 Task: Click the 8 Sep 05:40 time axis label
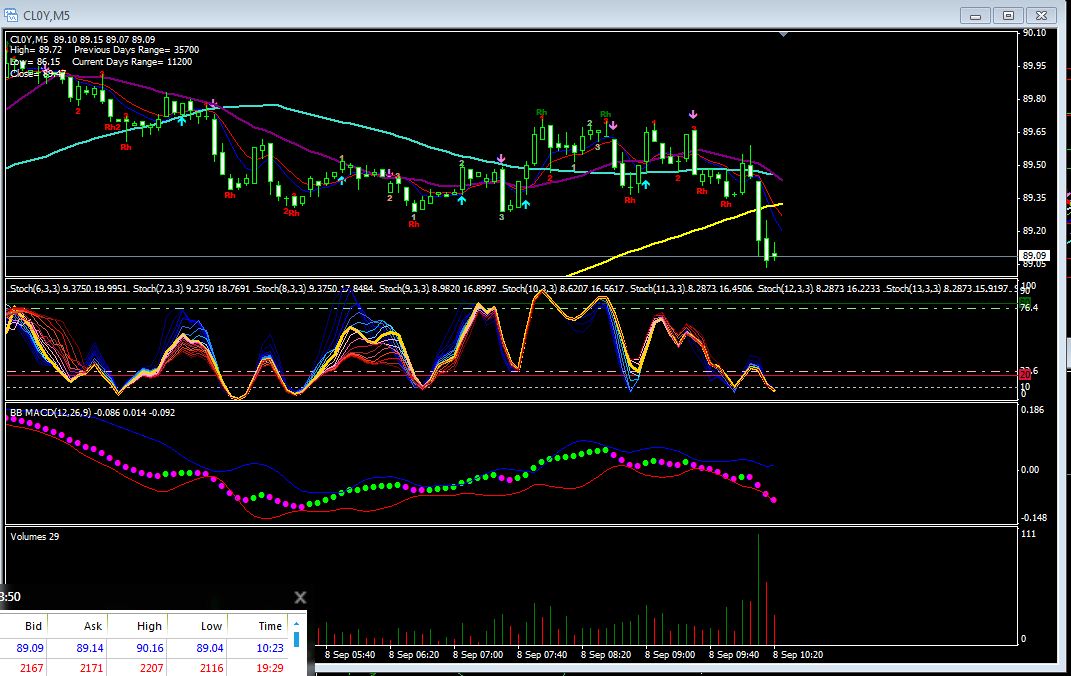[350, 654]
